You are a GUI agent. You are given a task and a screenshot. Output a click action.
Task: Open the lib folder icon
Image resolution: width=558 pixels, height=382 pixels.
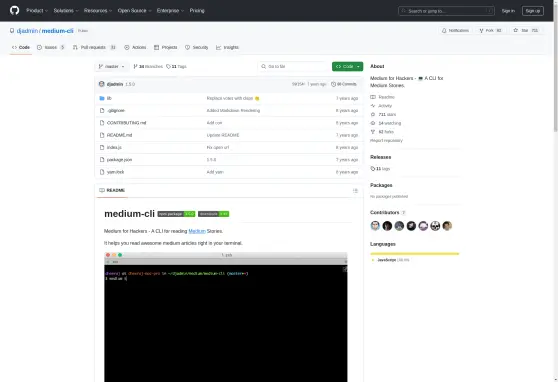tap(102, 98)
